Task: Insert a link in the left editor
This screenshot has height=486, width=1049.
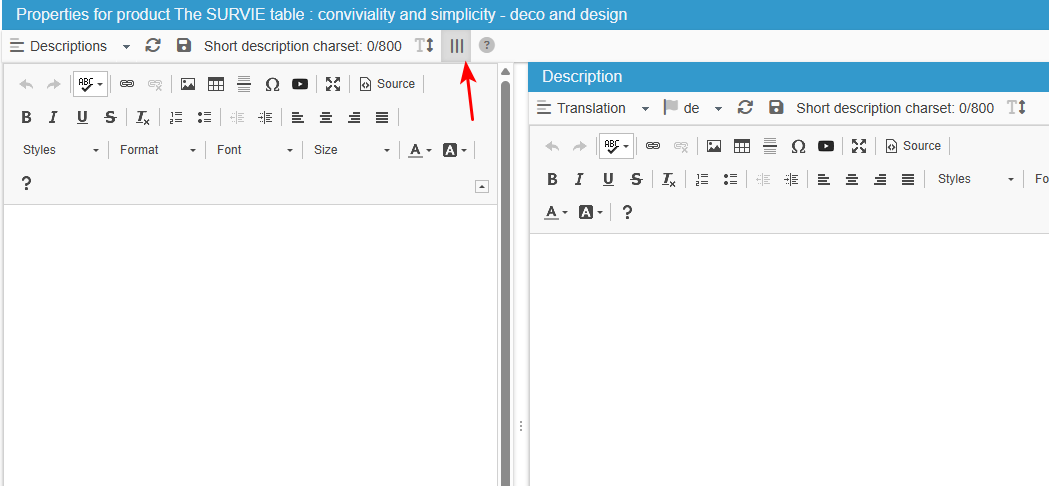Action: (x=127, y=84)
